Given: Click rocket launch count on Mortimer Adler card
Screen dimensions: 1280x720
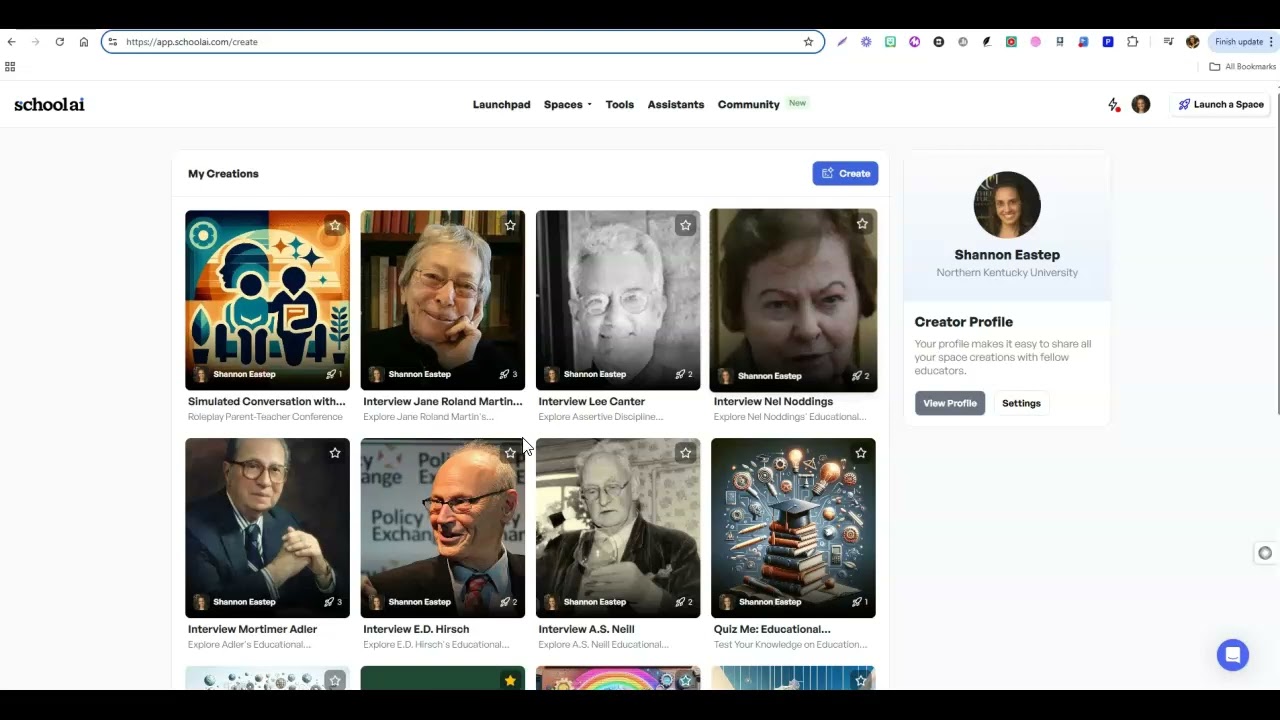Looking at the screenshot, I should coord(333,602).
